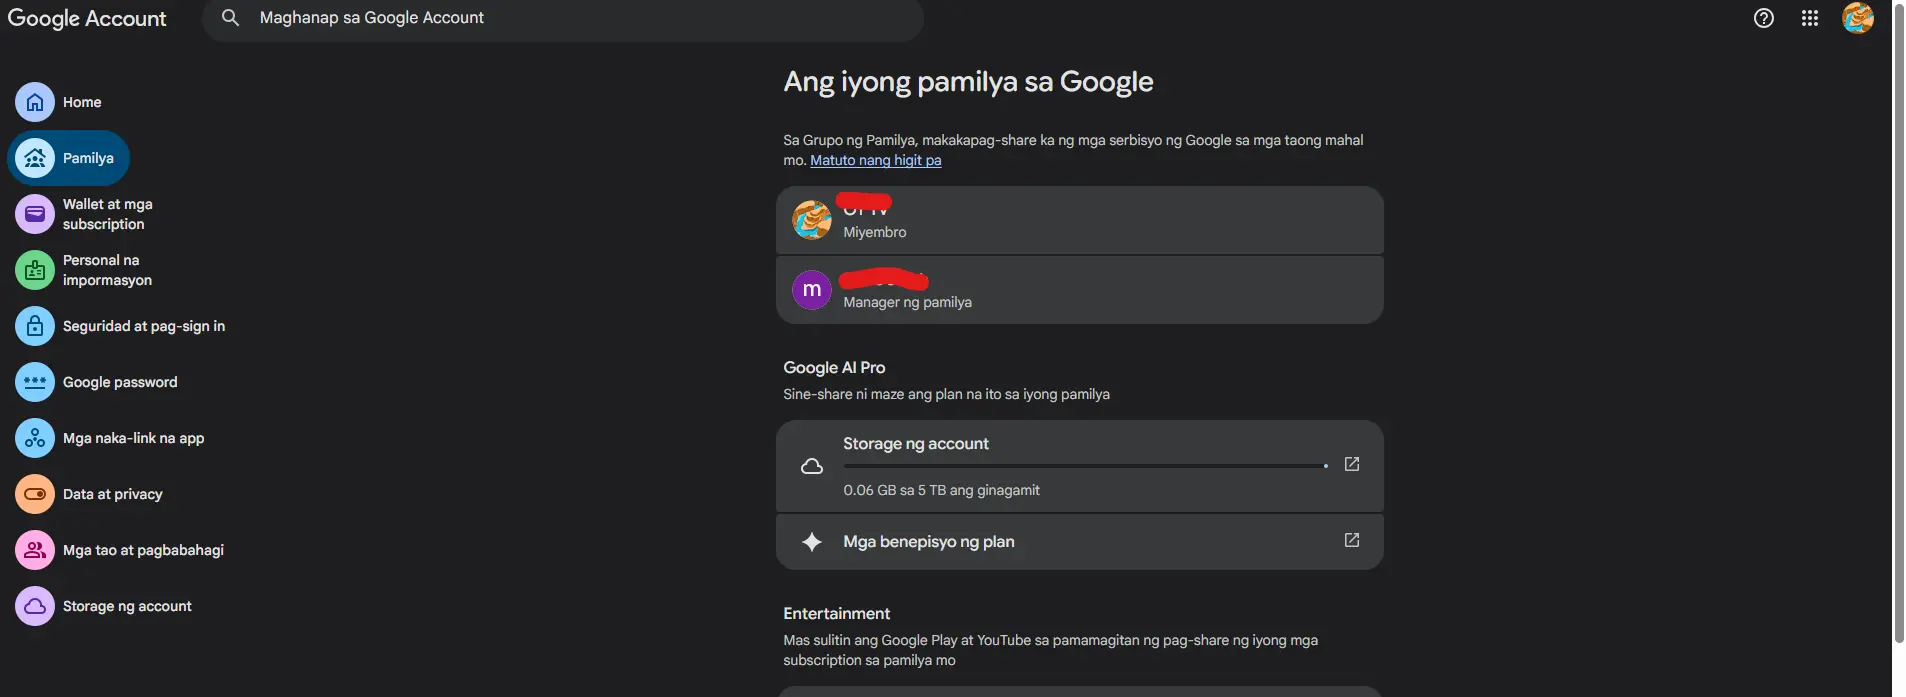Viewport: 1906px width, 697px height.
Task: Click the Maghanap sa Google Account search field
Action: [563, 18]
